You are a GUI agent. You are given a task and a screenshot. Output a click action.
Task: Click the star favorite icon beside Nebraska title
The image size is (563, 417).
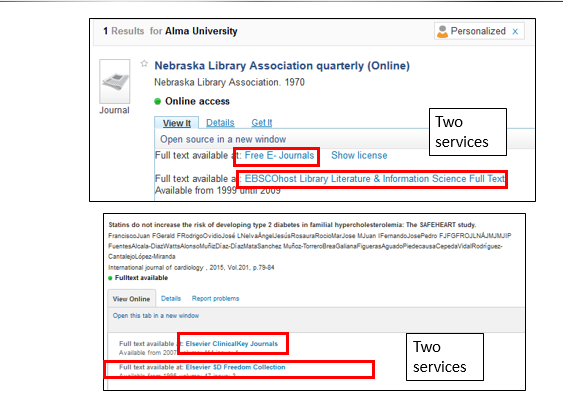click(x=144, y=64)
